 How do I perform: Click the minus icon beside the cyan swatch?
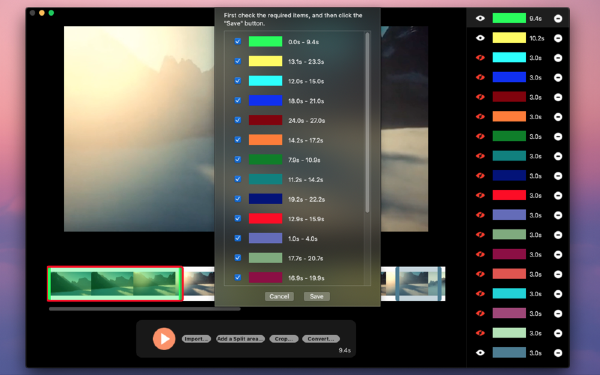coord(558,58)
